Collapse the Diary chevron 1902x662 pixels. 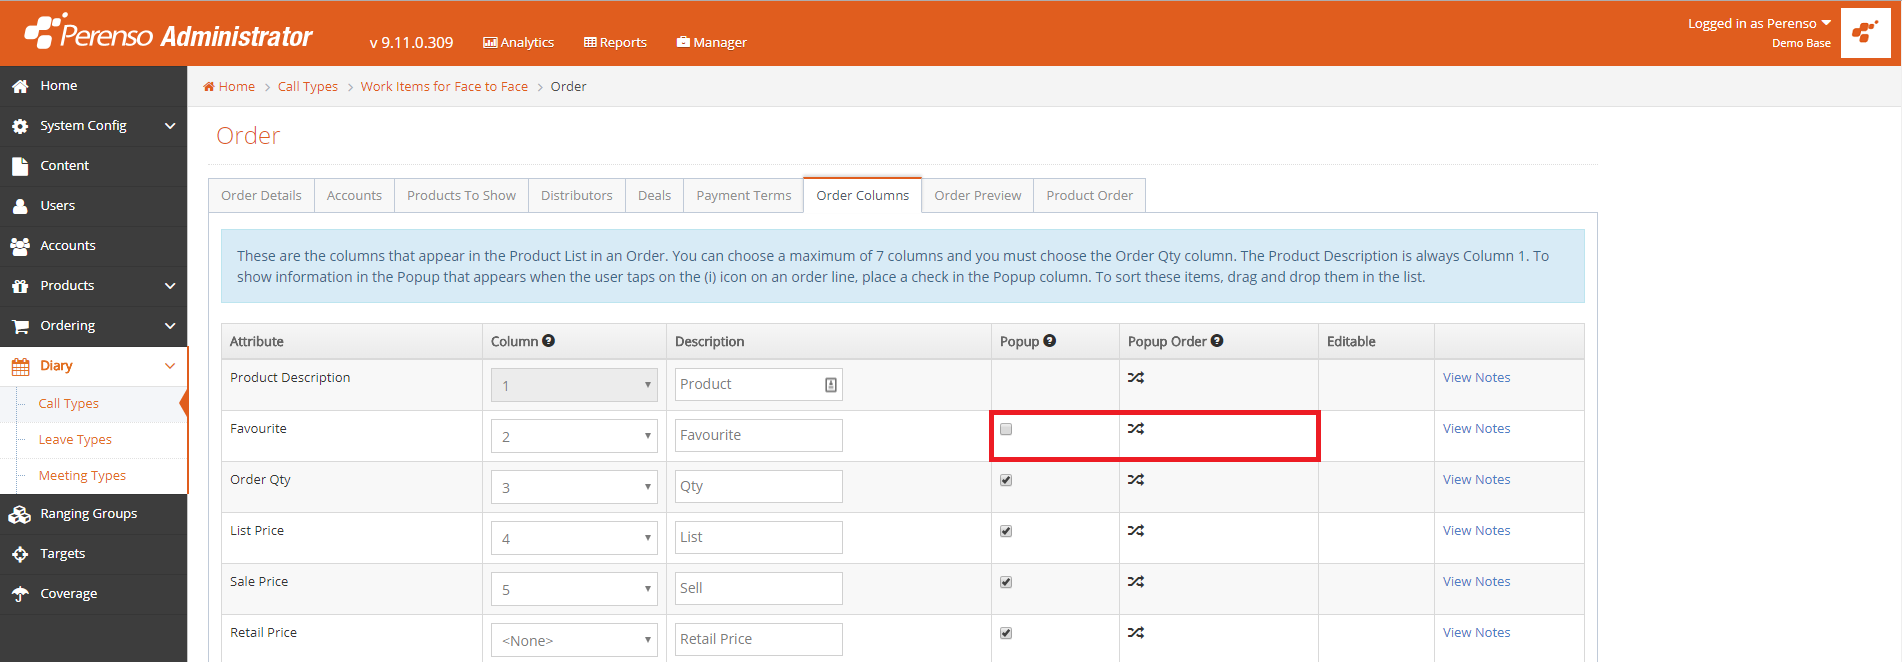[170, 366]
